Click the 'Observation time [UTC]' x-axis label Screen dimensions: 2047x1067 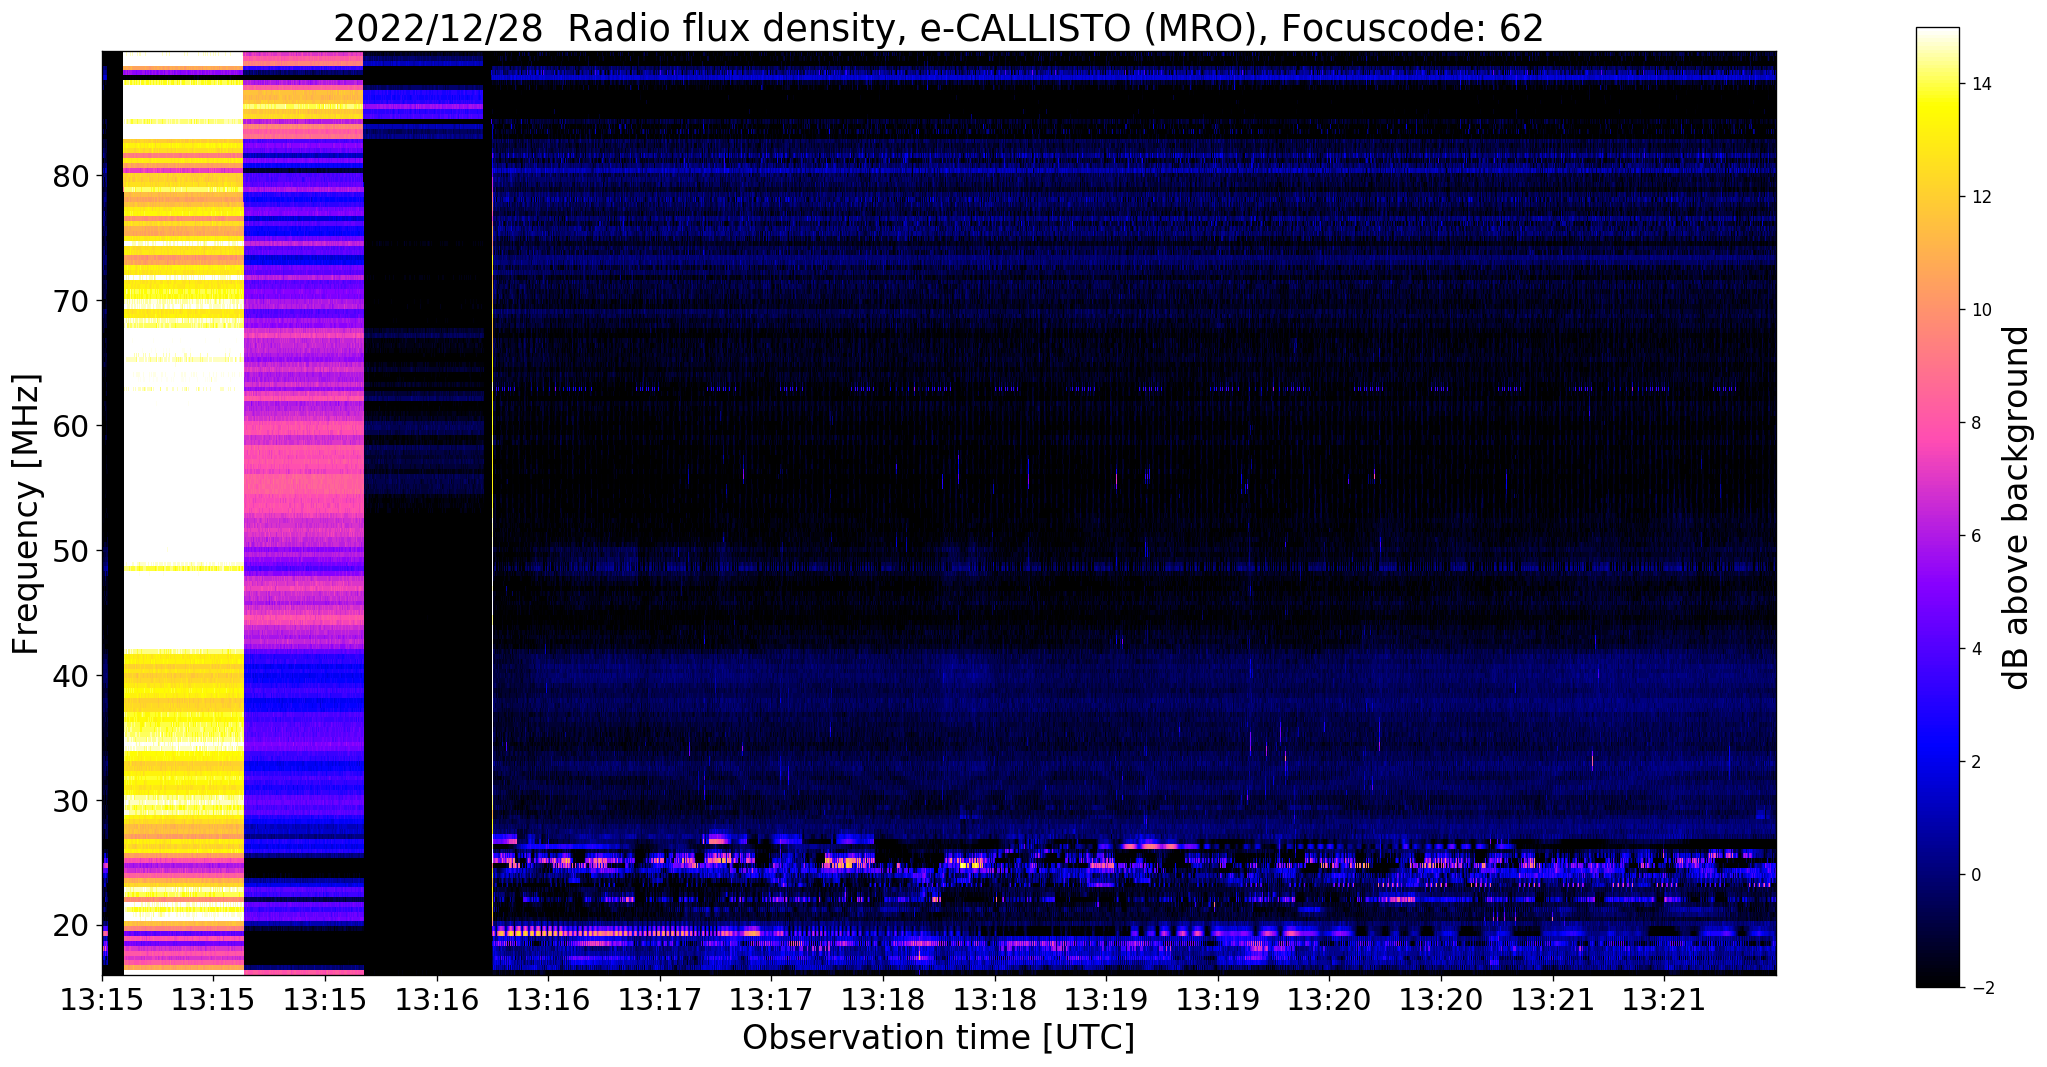[938, 1038]
